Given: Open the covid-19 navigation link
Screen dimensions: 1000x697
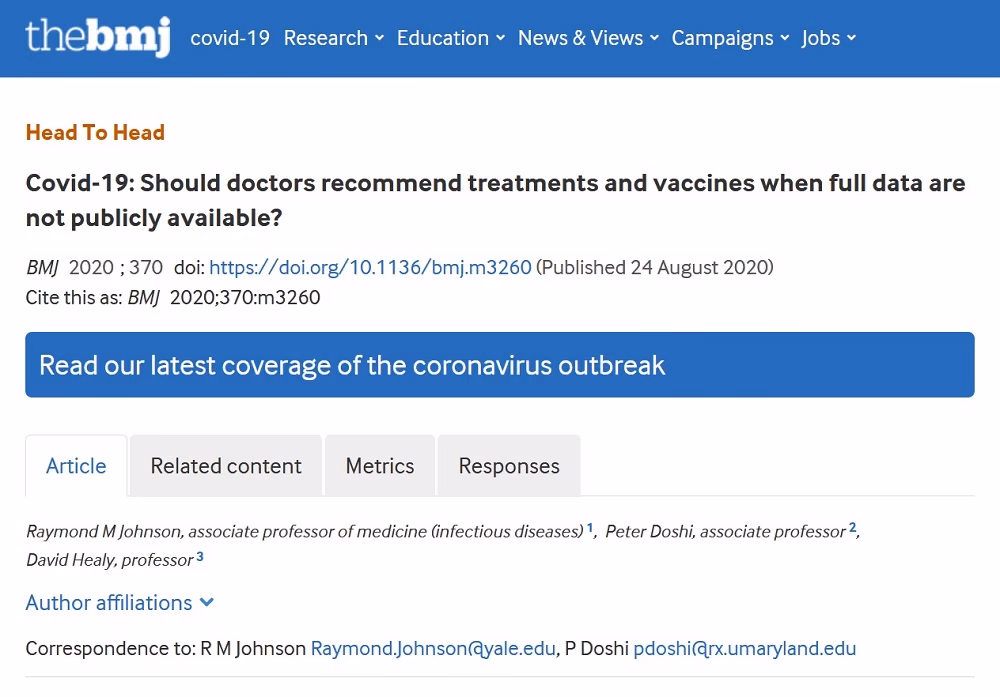Looking at the screenshot, I should point(230,38).
